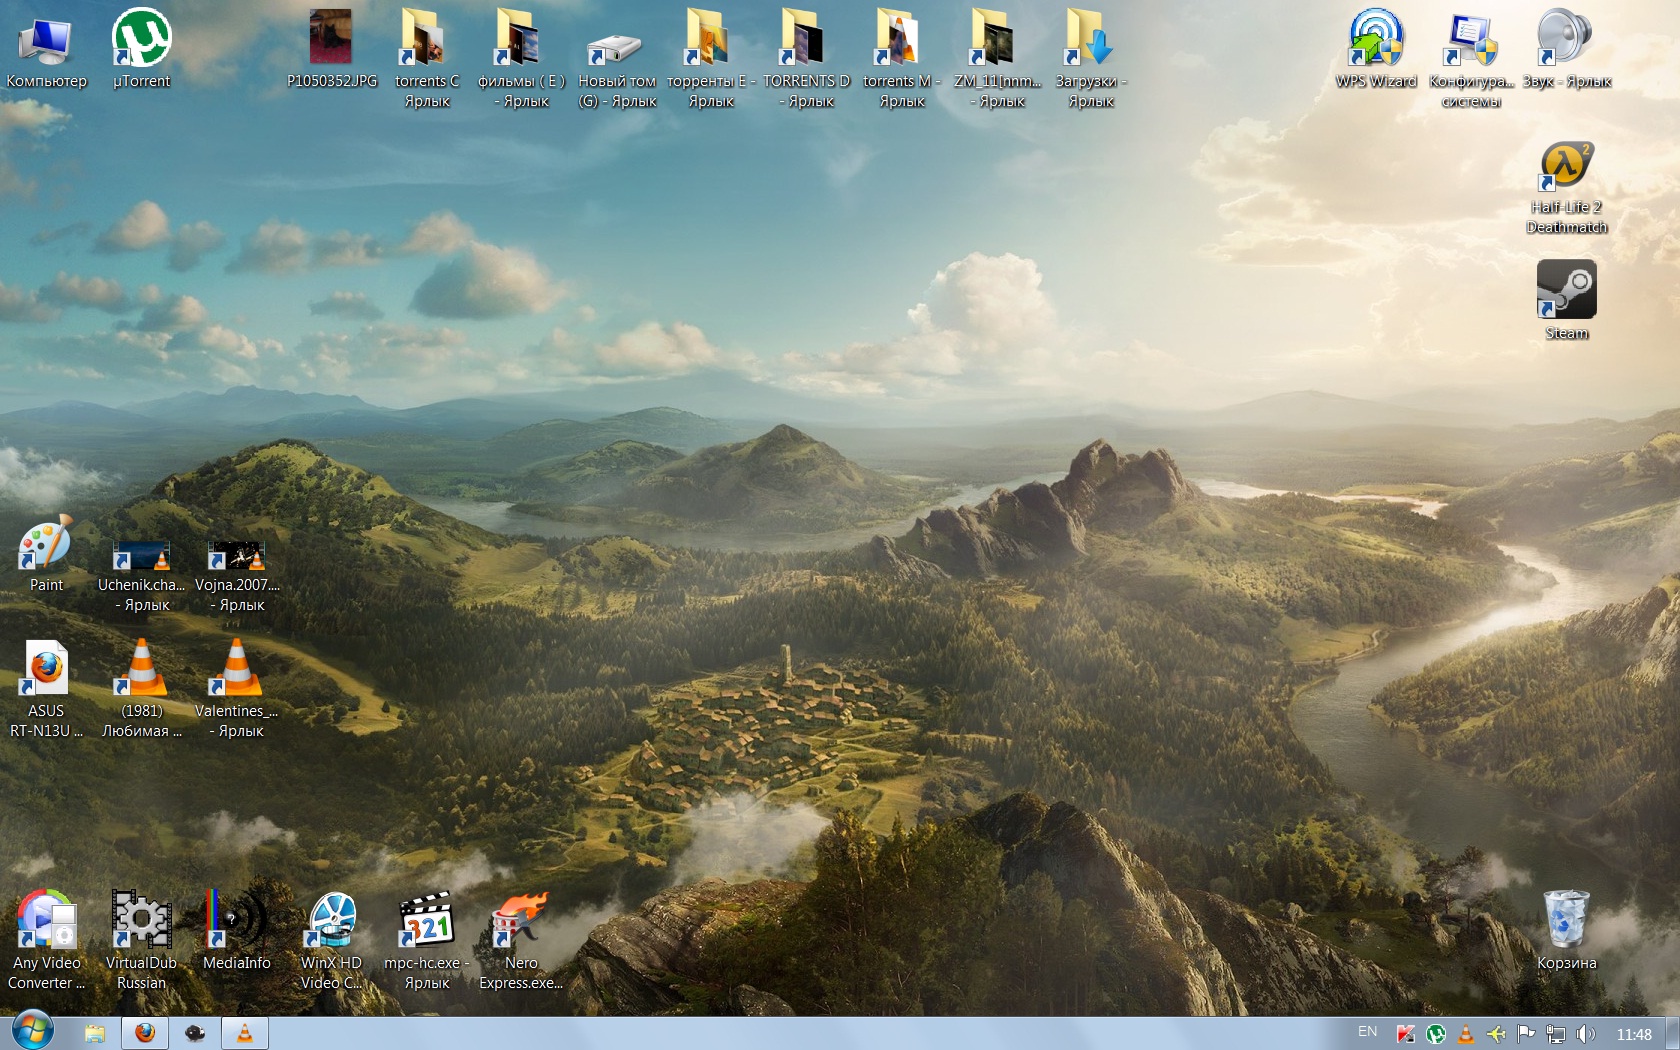Screen dimensions: 1680x1050
Task: Open the EN language selector
Action: pos(1367,1032)
